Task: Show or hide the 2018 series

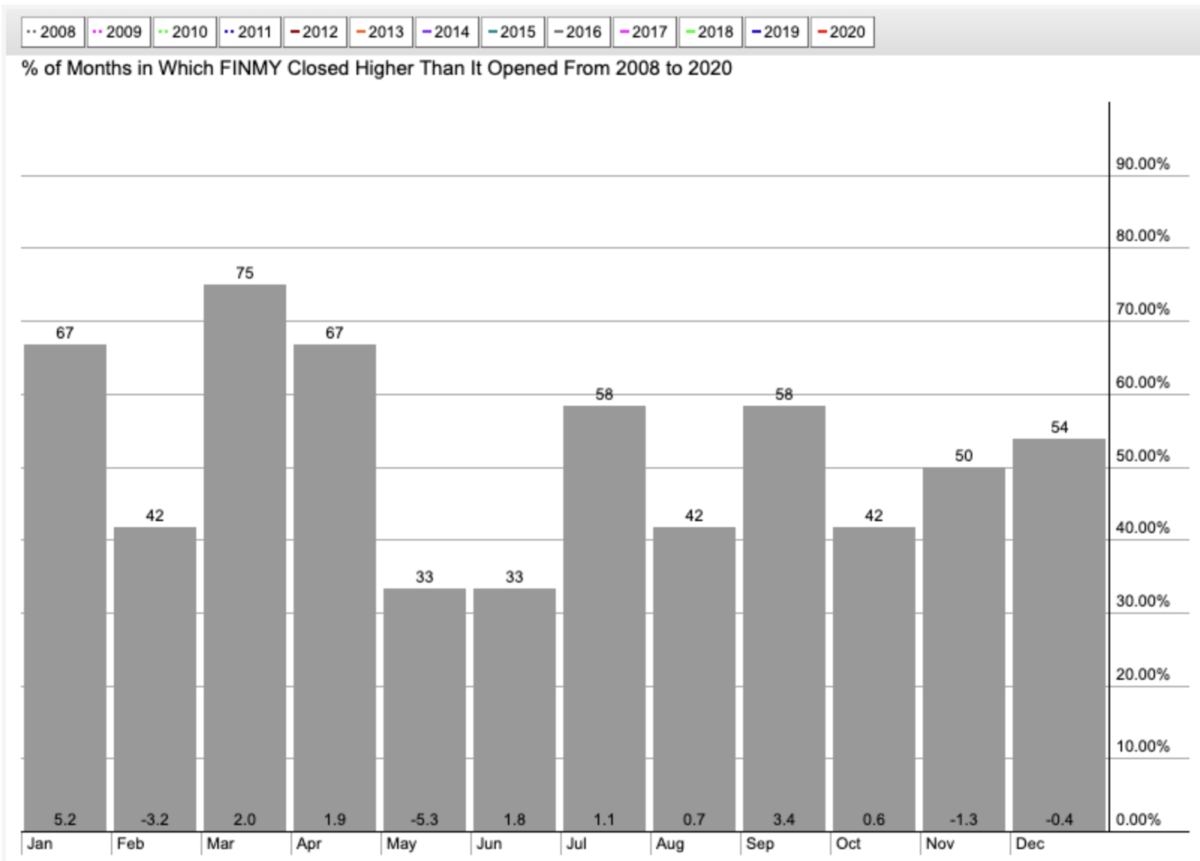Action: [711, 32]
